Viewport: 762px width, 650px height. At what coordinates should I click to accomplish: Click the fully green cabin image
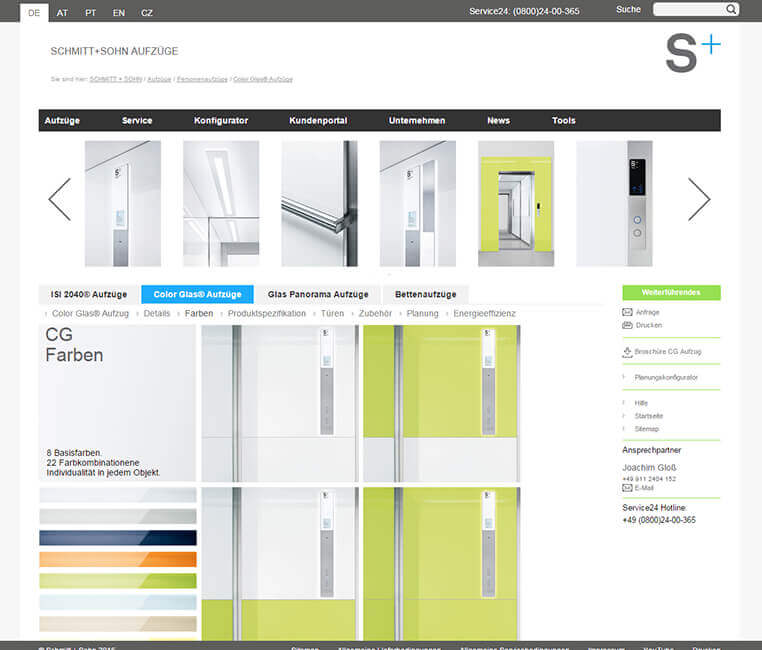[442, 564]
